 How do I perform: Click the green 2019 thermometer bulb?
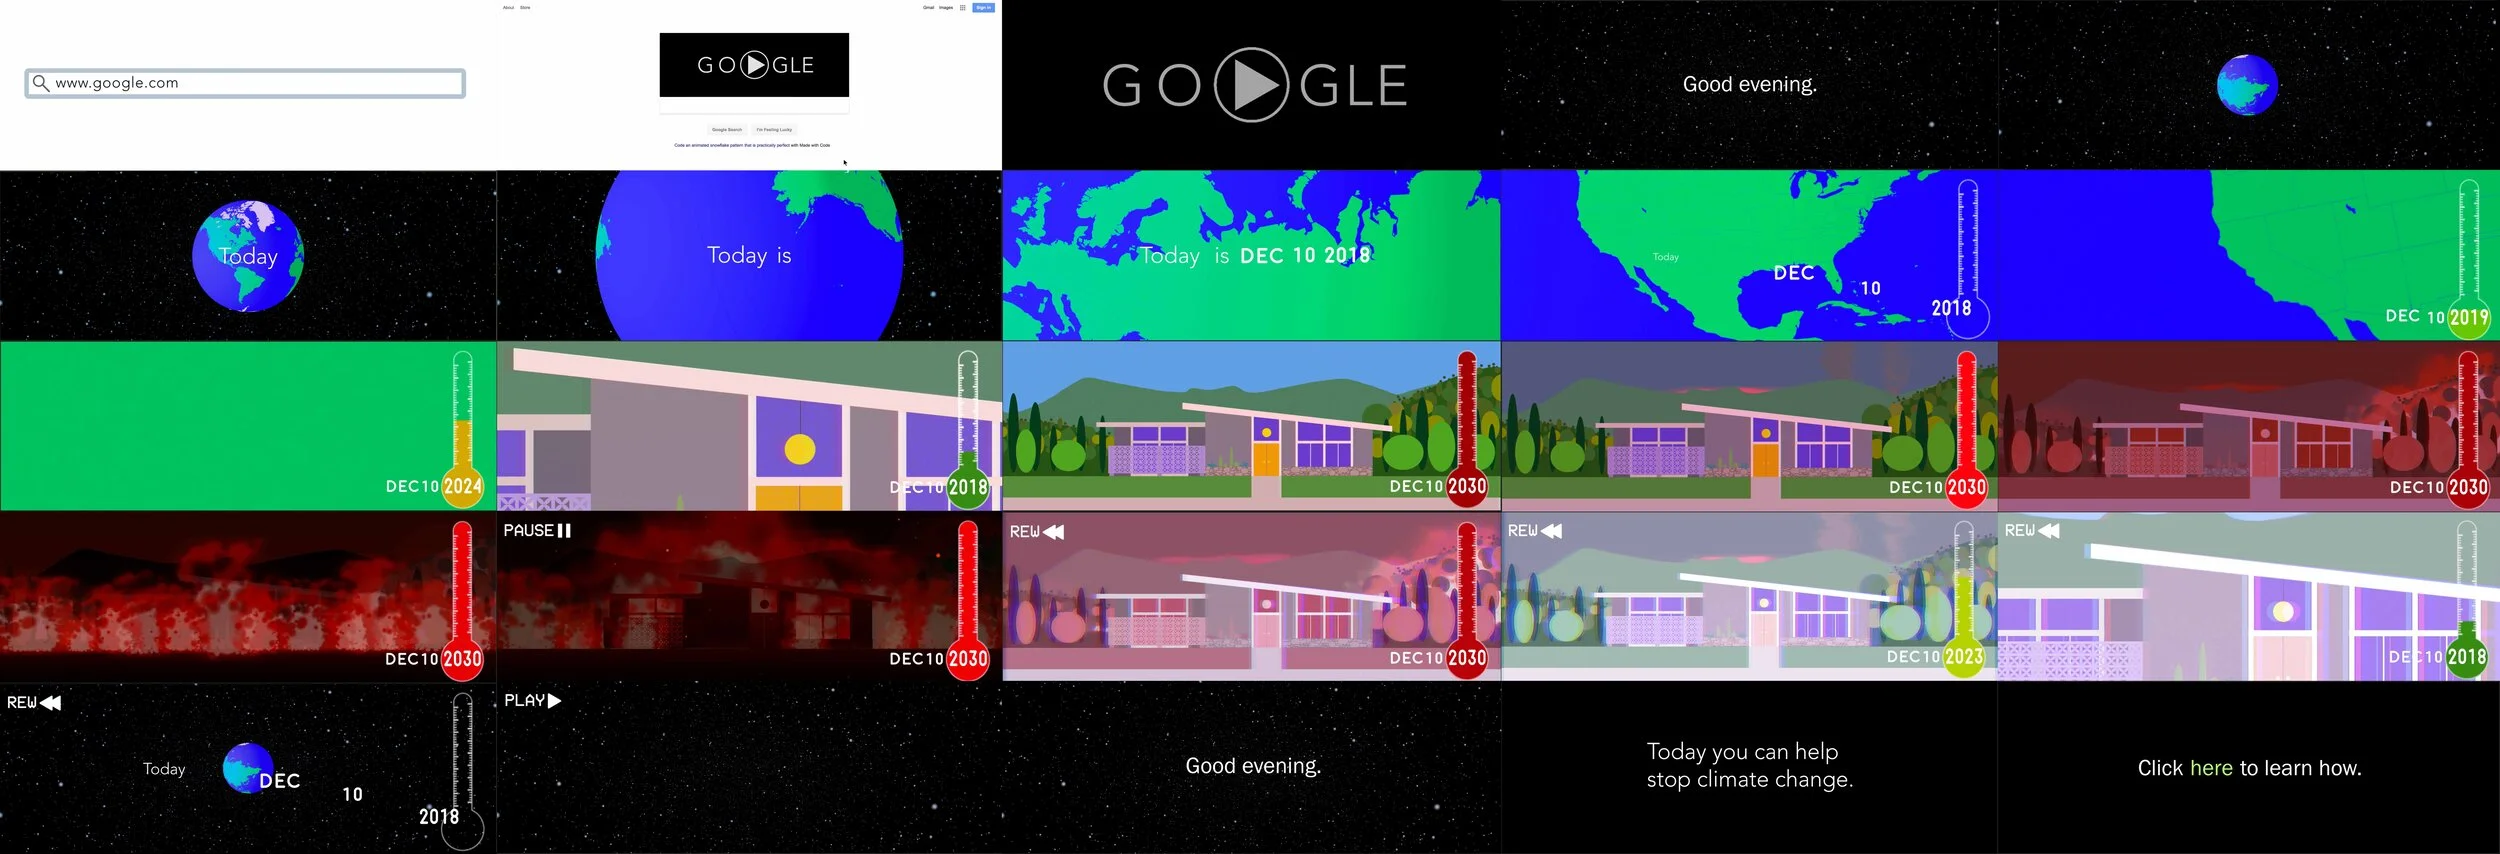click(2469, 318)
